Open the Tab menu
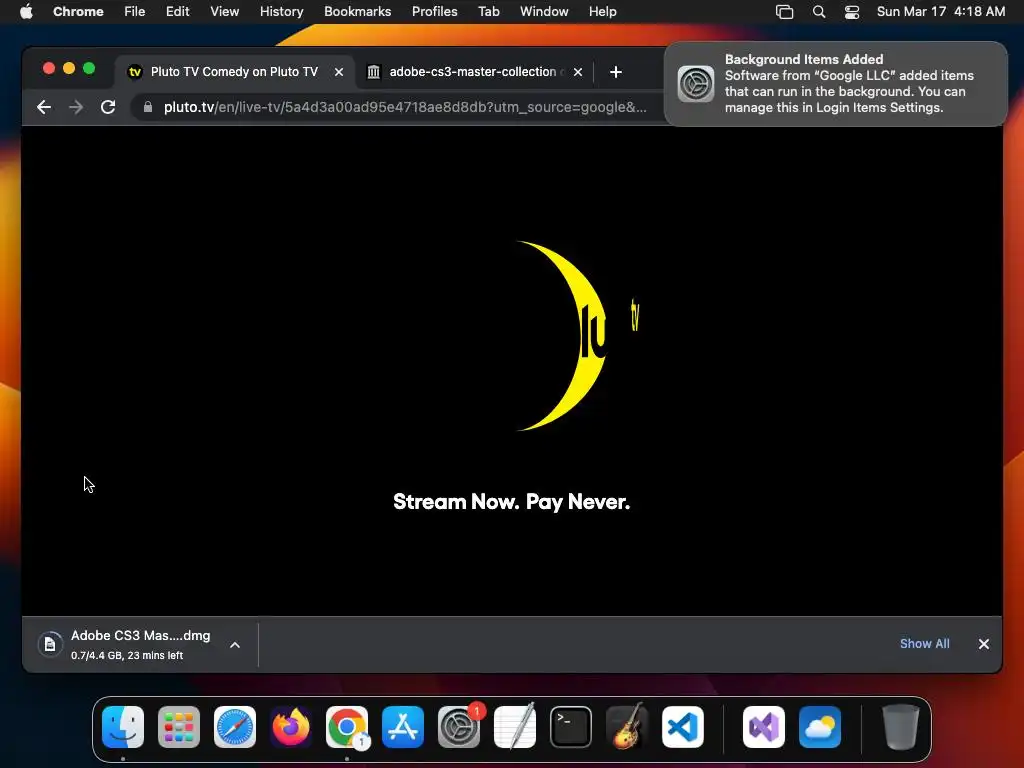The image size is (1024, 768). (488, 11)
